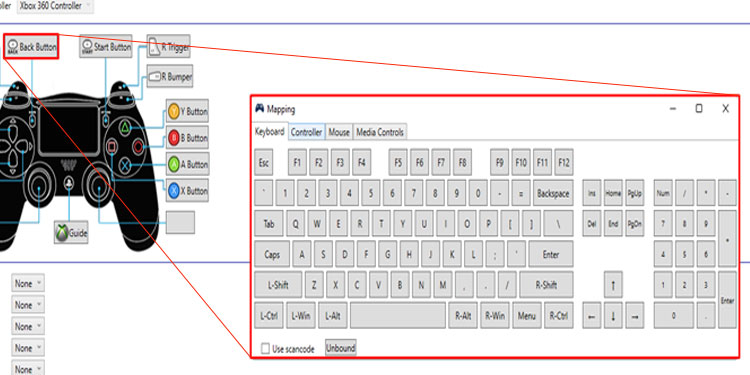Open the R Trigger mapping
This screenshot has width=750, height=375.
pos(168,47)
